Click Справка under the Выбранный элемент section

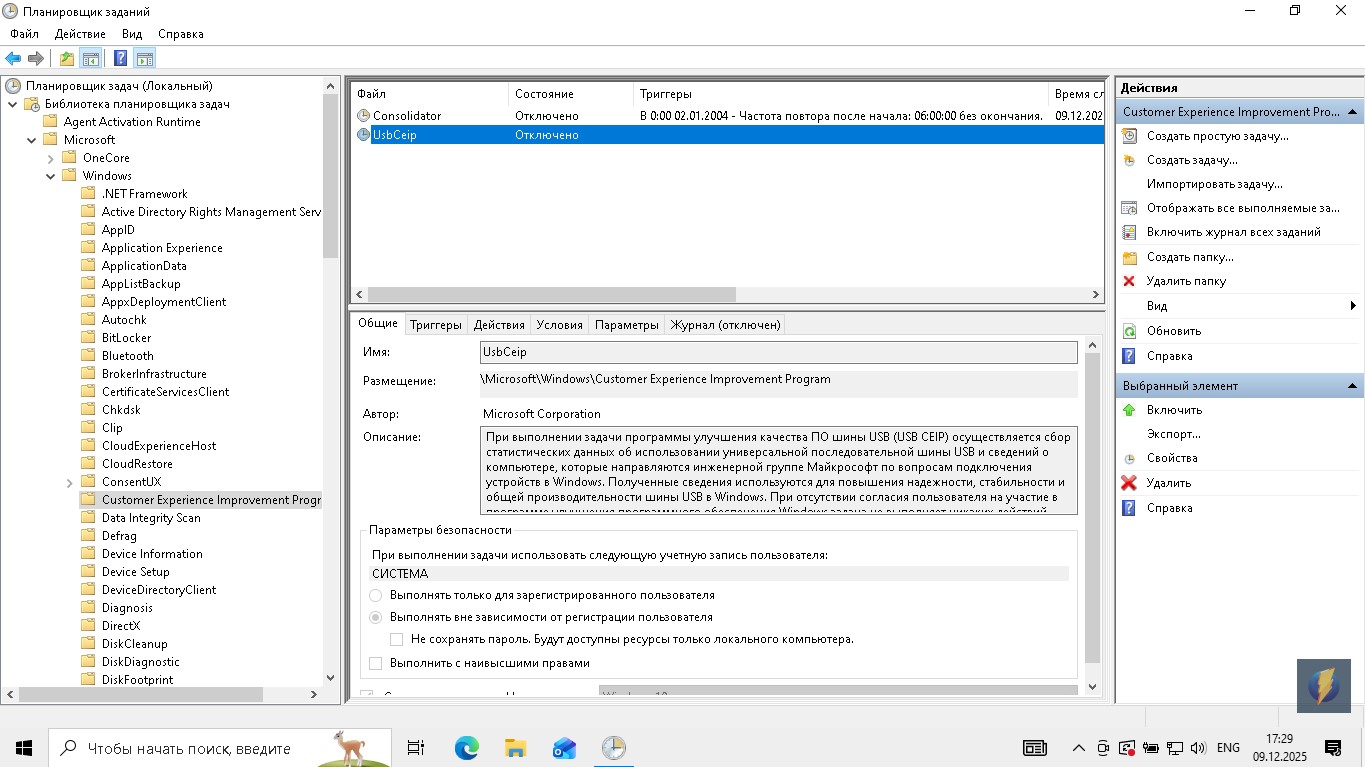click(1169, 508)
